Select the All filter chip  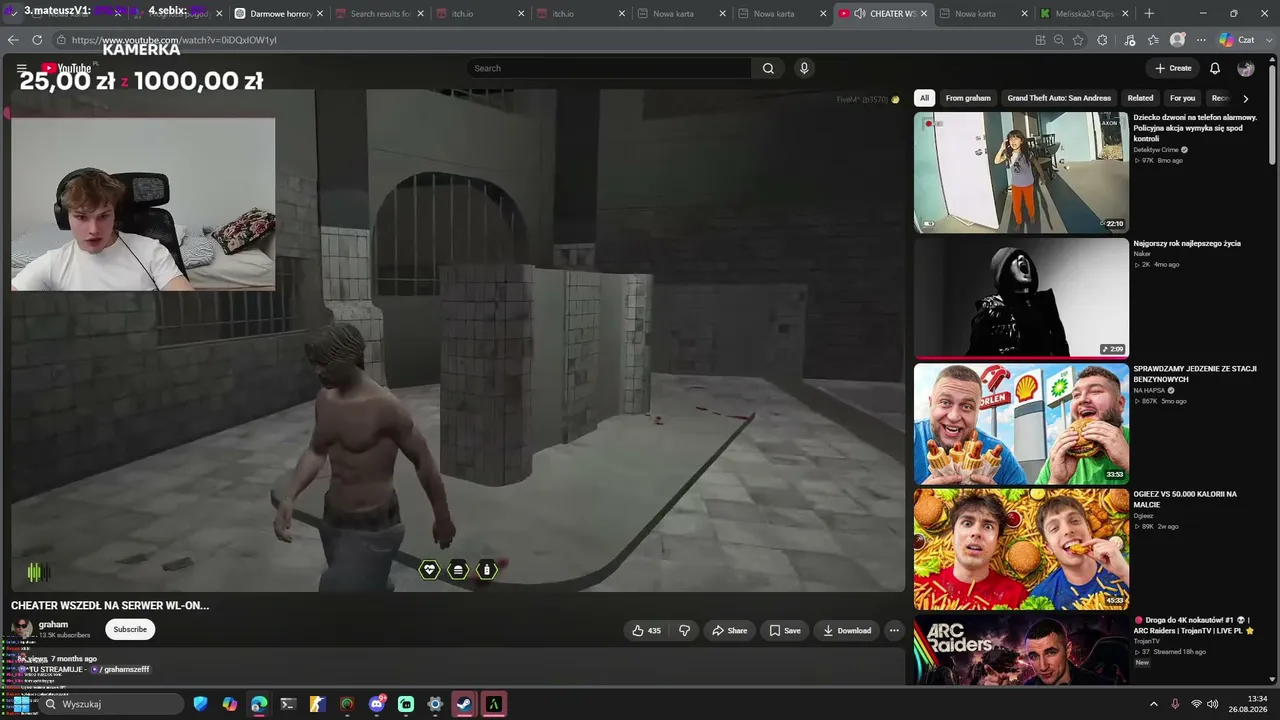[x=924, y=98]
